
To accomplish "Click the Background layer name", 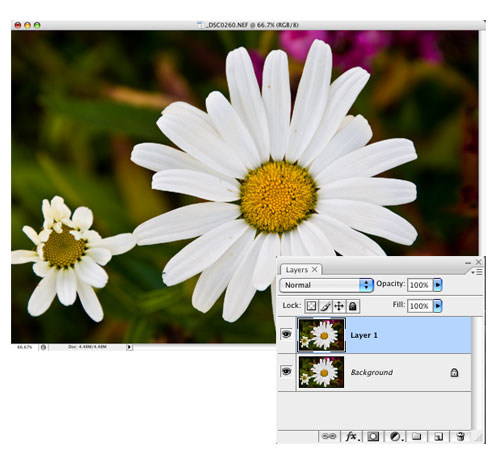I will coord(372,372).
